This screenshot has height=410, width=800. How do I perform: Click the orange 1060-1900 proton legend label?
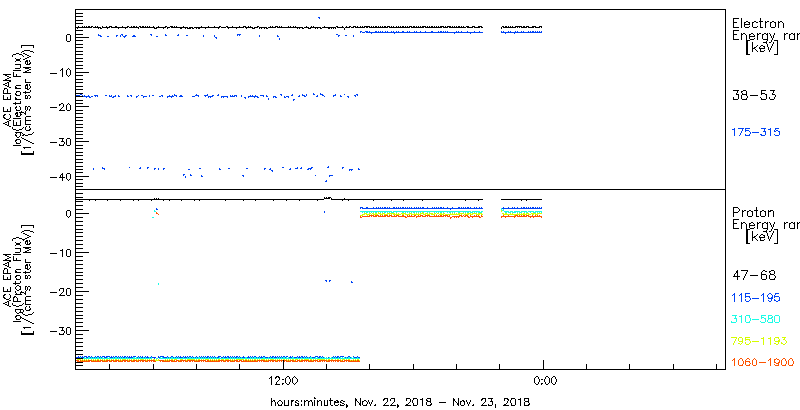point(763,363)
